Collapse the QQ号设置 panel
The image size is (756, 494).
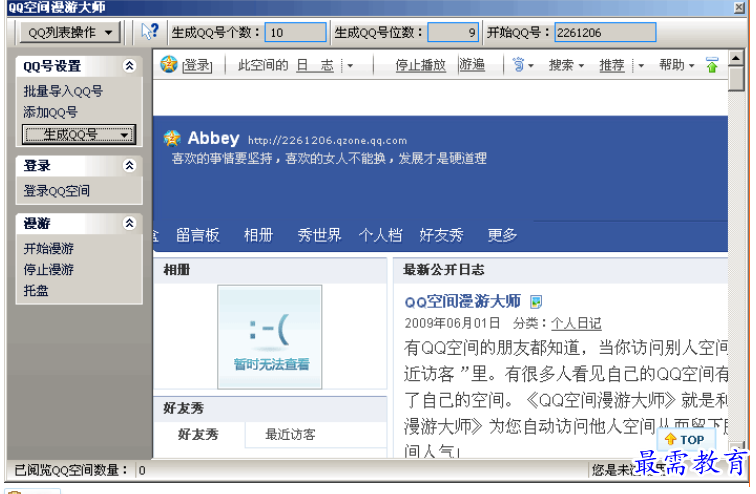click(129, 66)
